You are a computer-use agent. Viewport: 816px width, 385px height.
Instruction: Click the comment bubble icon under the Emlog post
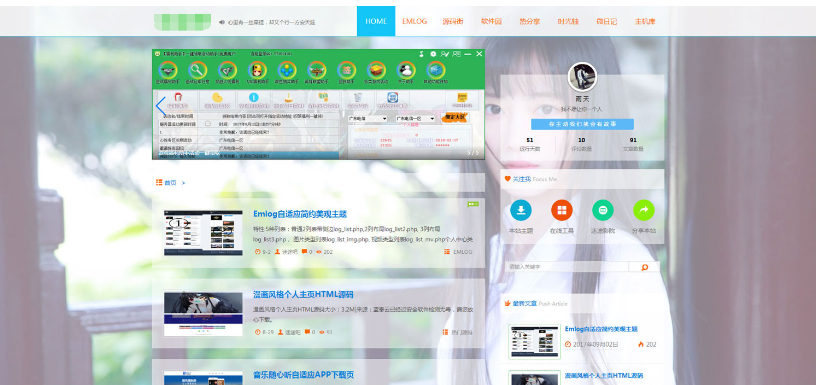tap(304, 252)
